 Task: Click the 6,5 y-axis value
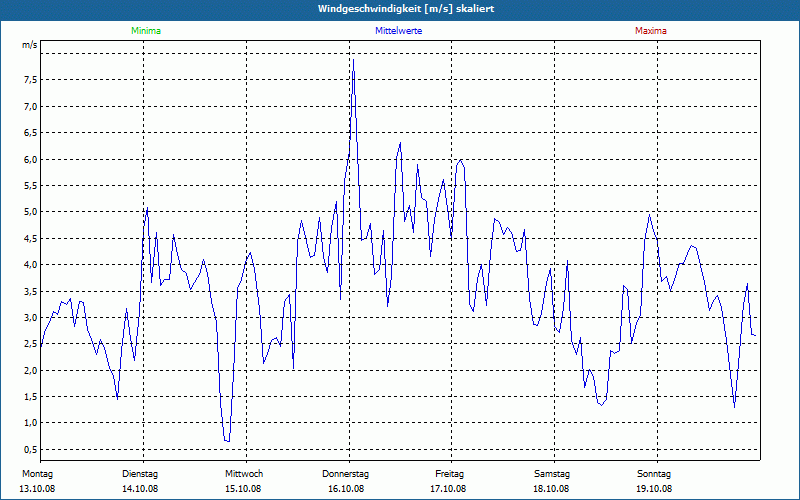click(x=30, y=133)
